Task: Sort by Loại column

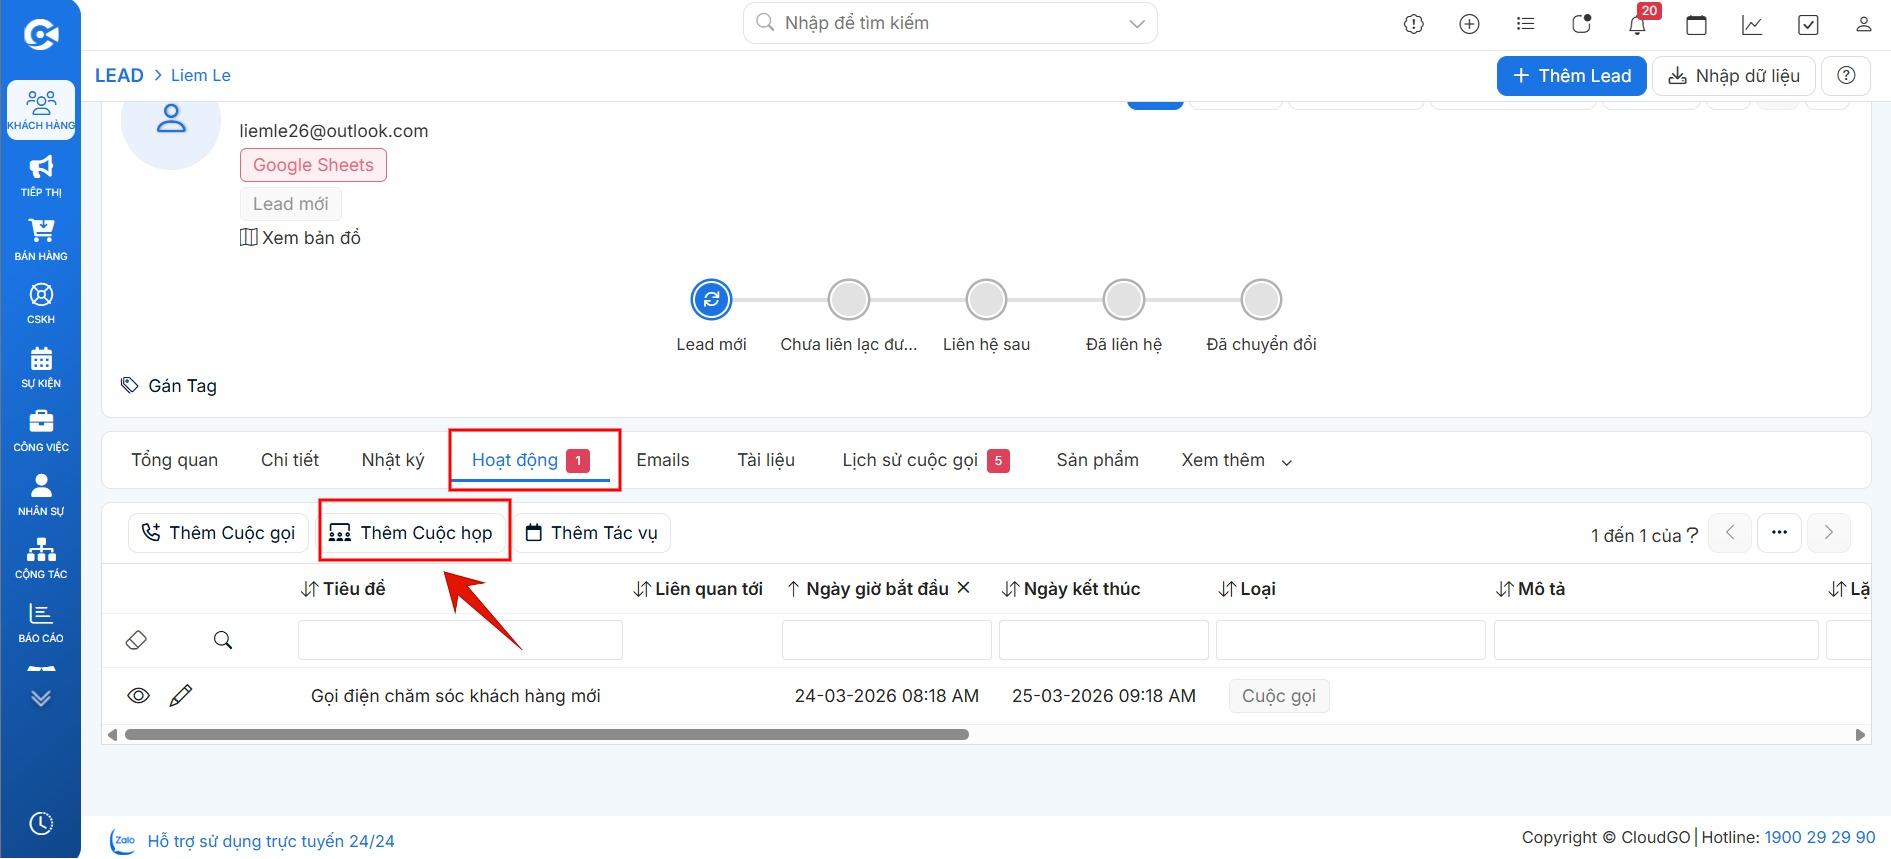Action: tap(1247, 589)
